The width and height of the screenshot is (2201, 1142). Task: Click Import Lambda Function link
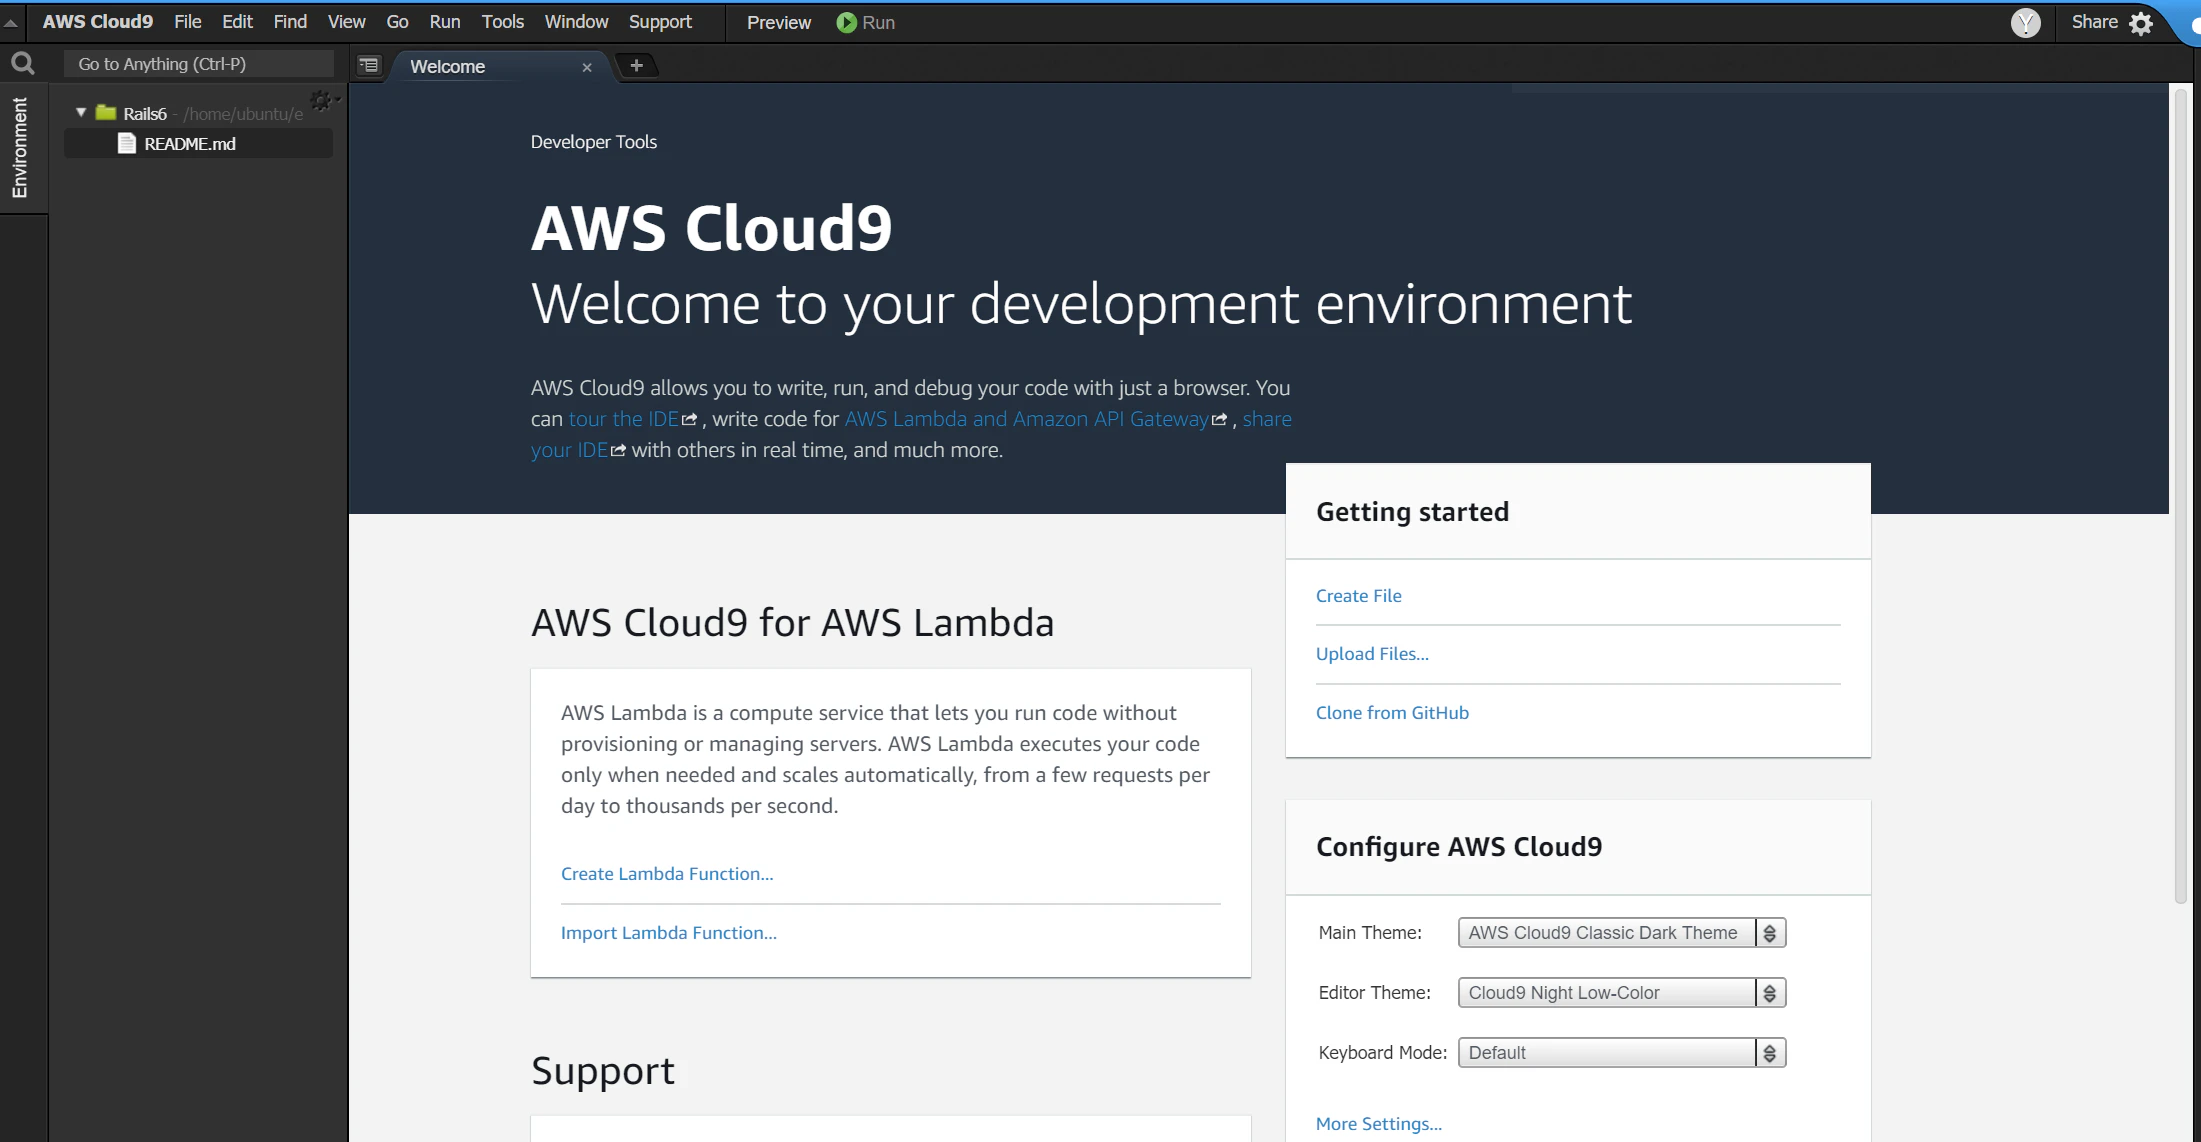point(669,933)
